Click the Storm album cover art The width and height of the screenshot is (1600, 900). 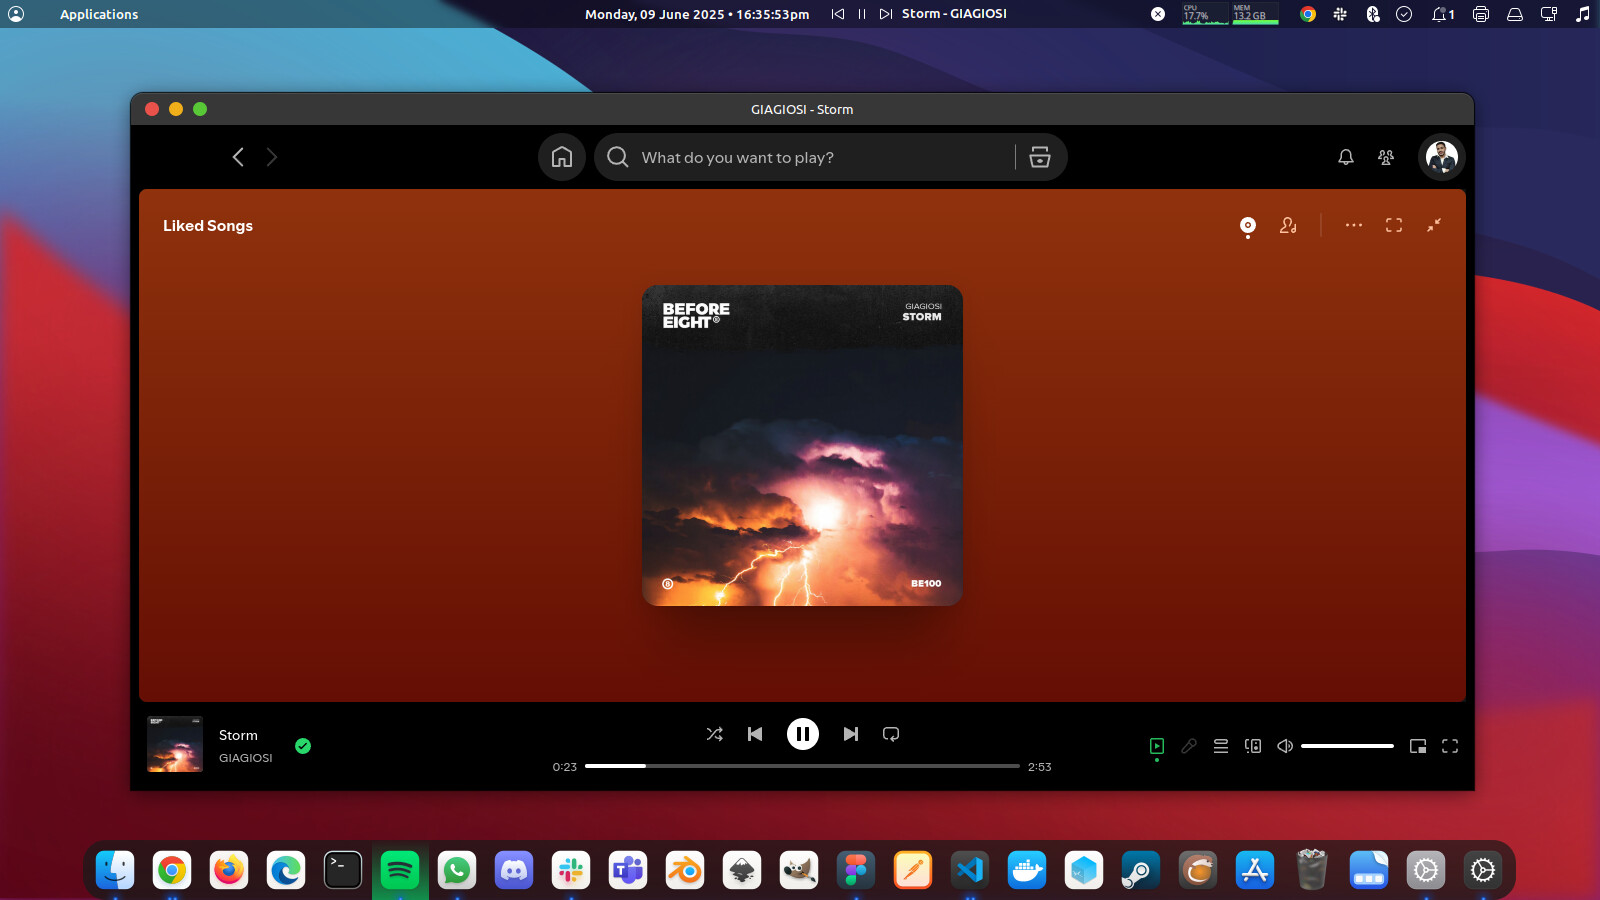click(802, 446)
